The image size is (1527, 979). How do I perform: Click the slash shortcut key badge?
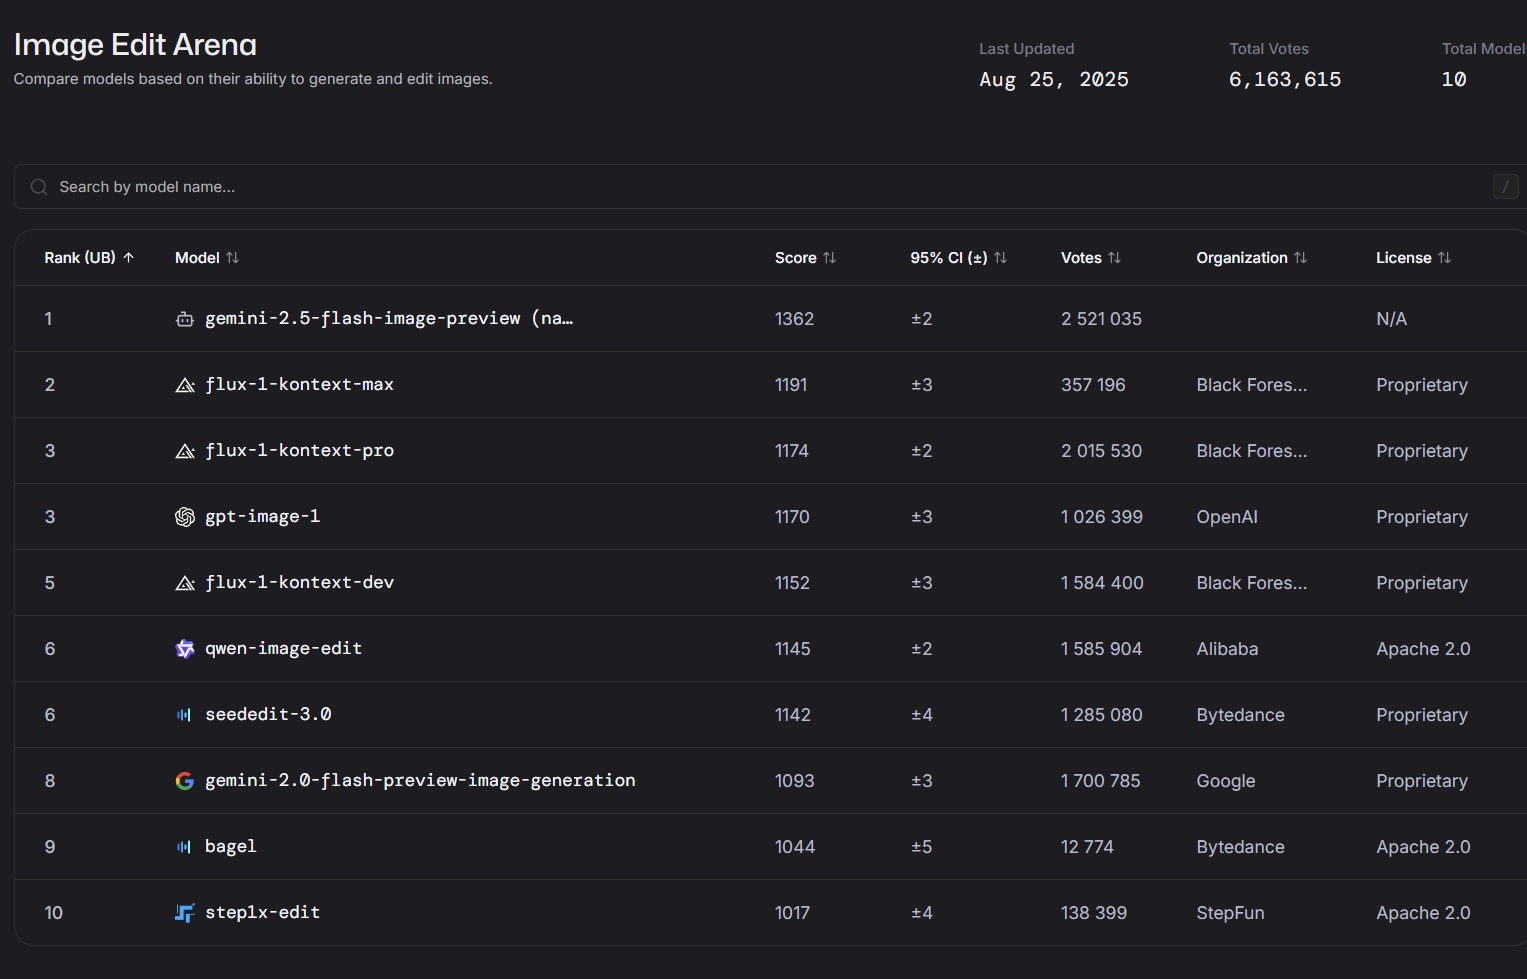1505,186
